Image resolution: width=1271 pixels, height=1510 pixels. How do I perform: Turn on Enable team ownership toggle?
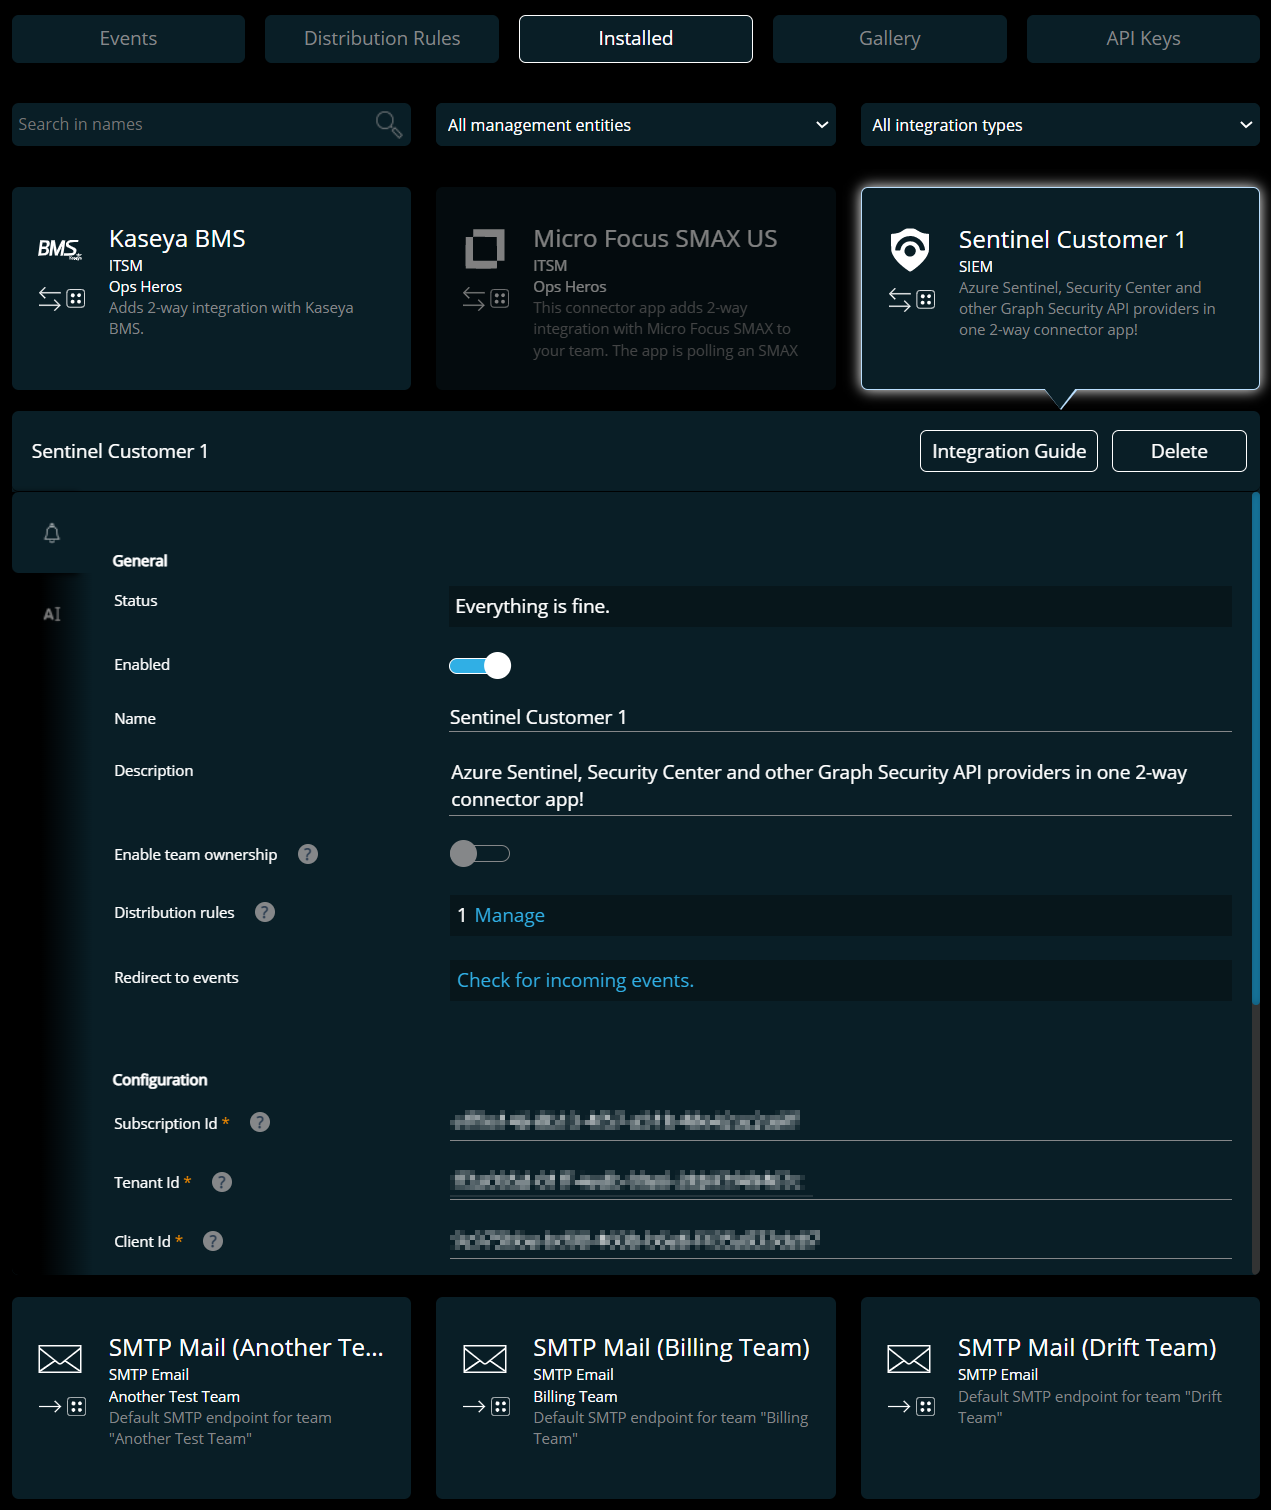pos(480,853)
